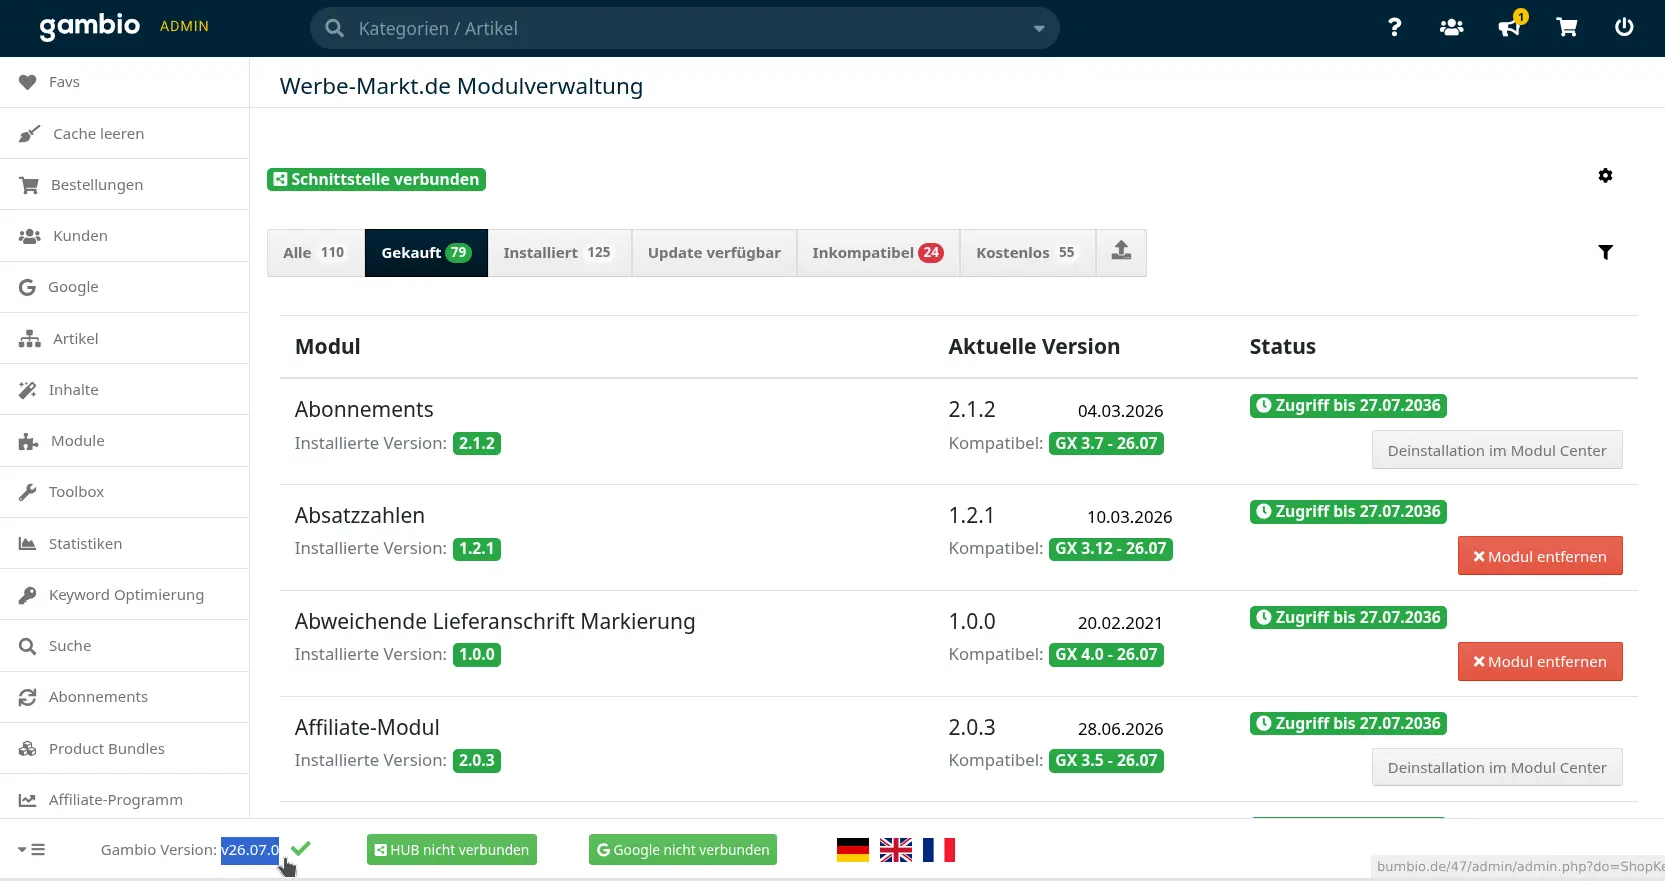The image size is (1665, 881).
Task: Switch to the Update verfügbar tab
Action: point(714,253)
